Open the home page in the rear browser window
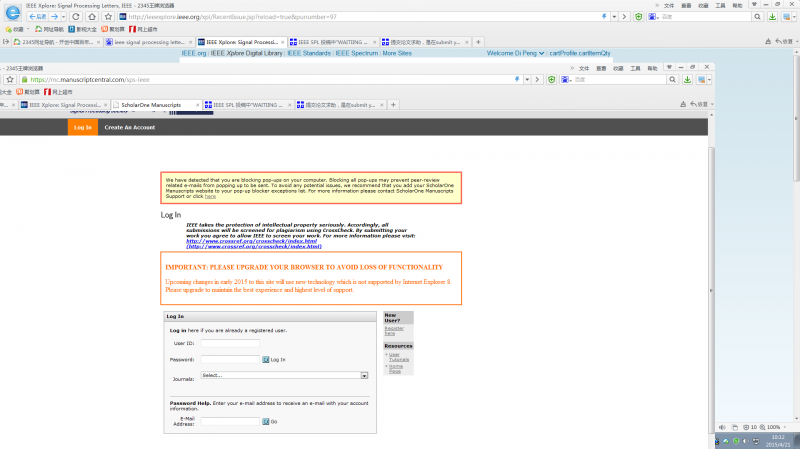Image resolution: width=800 pixels, height=449 pixels. click(x=92, y=17)
